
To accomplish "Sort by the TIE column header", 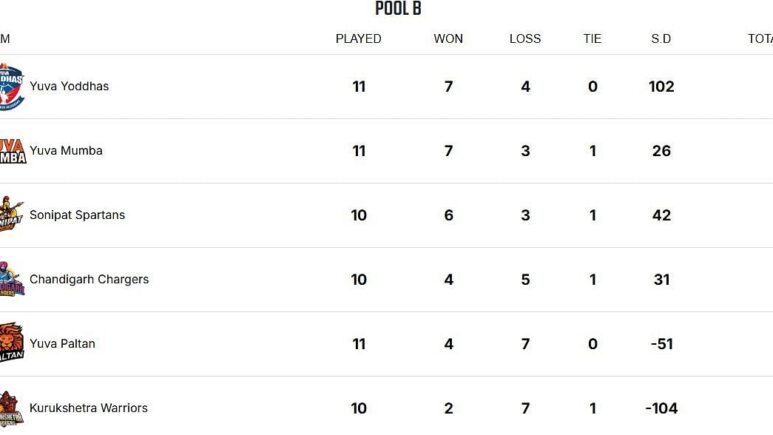I will coord(592,39).
